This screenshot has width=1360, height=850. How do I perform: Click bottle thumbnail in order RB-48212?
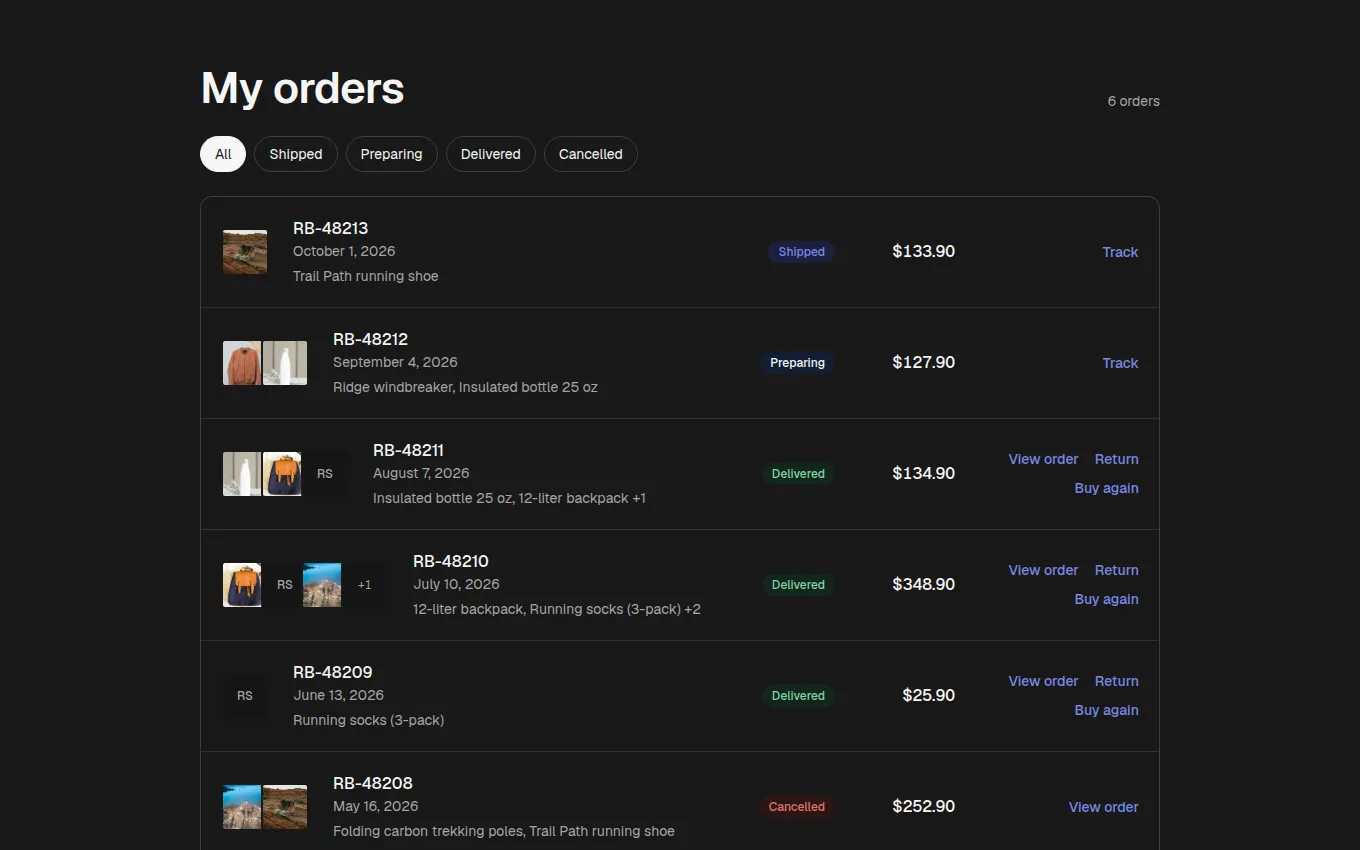285,363
